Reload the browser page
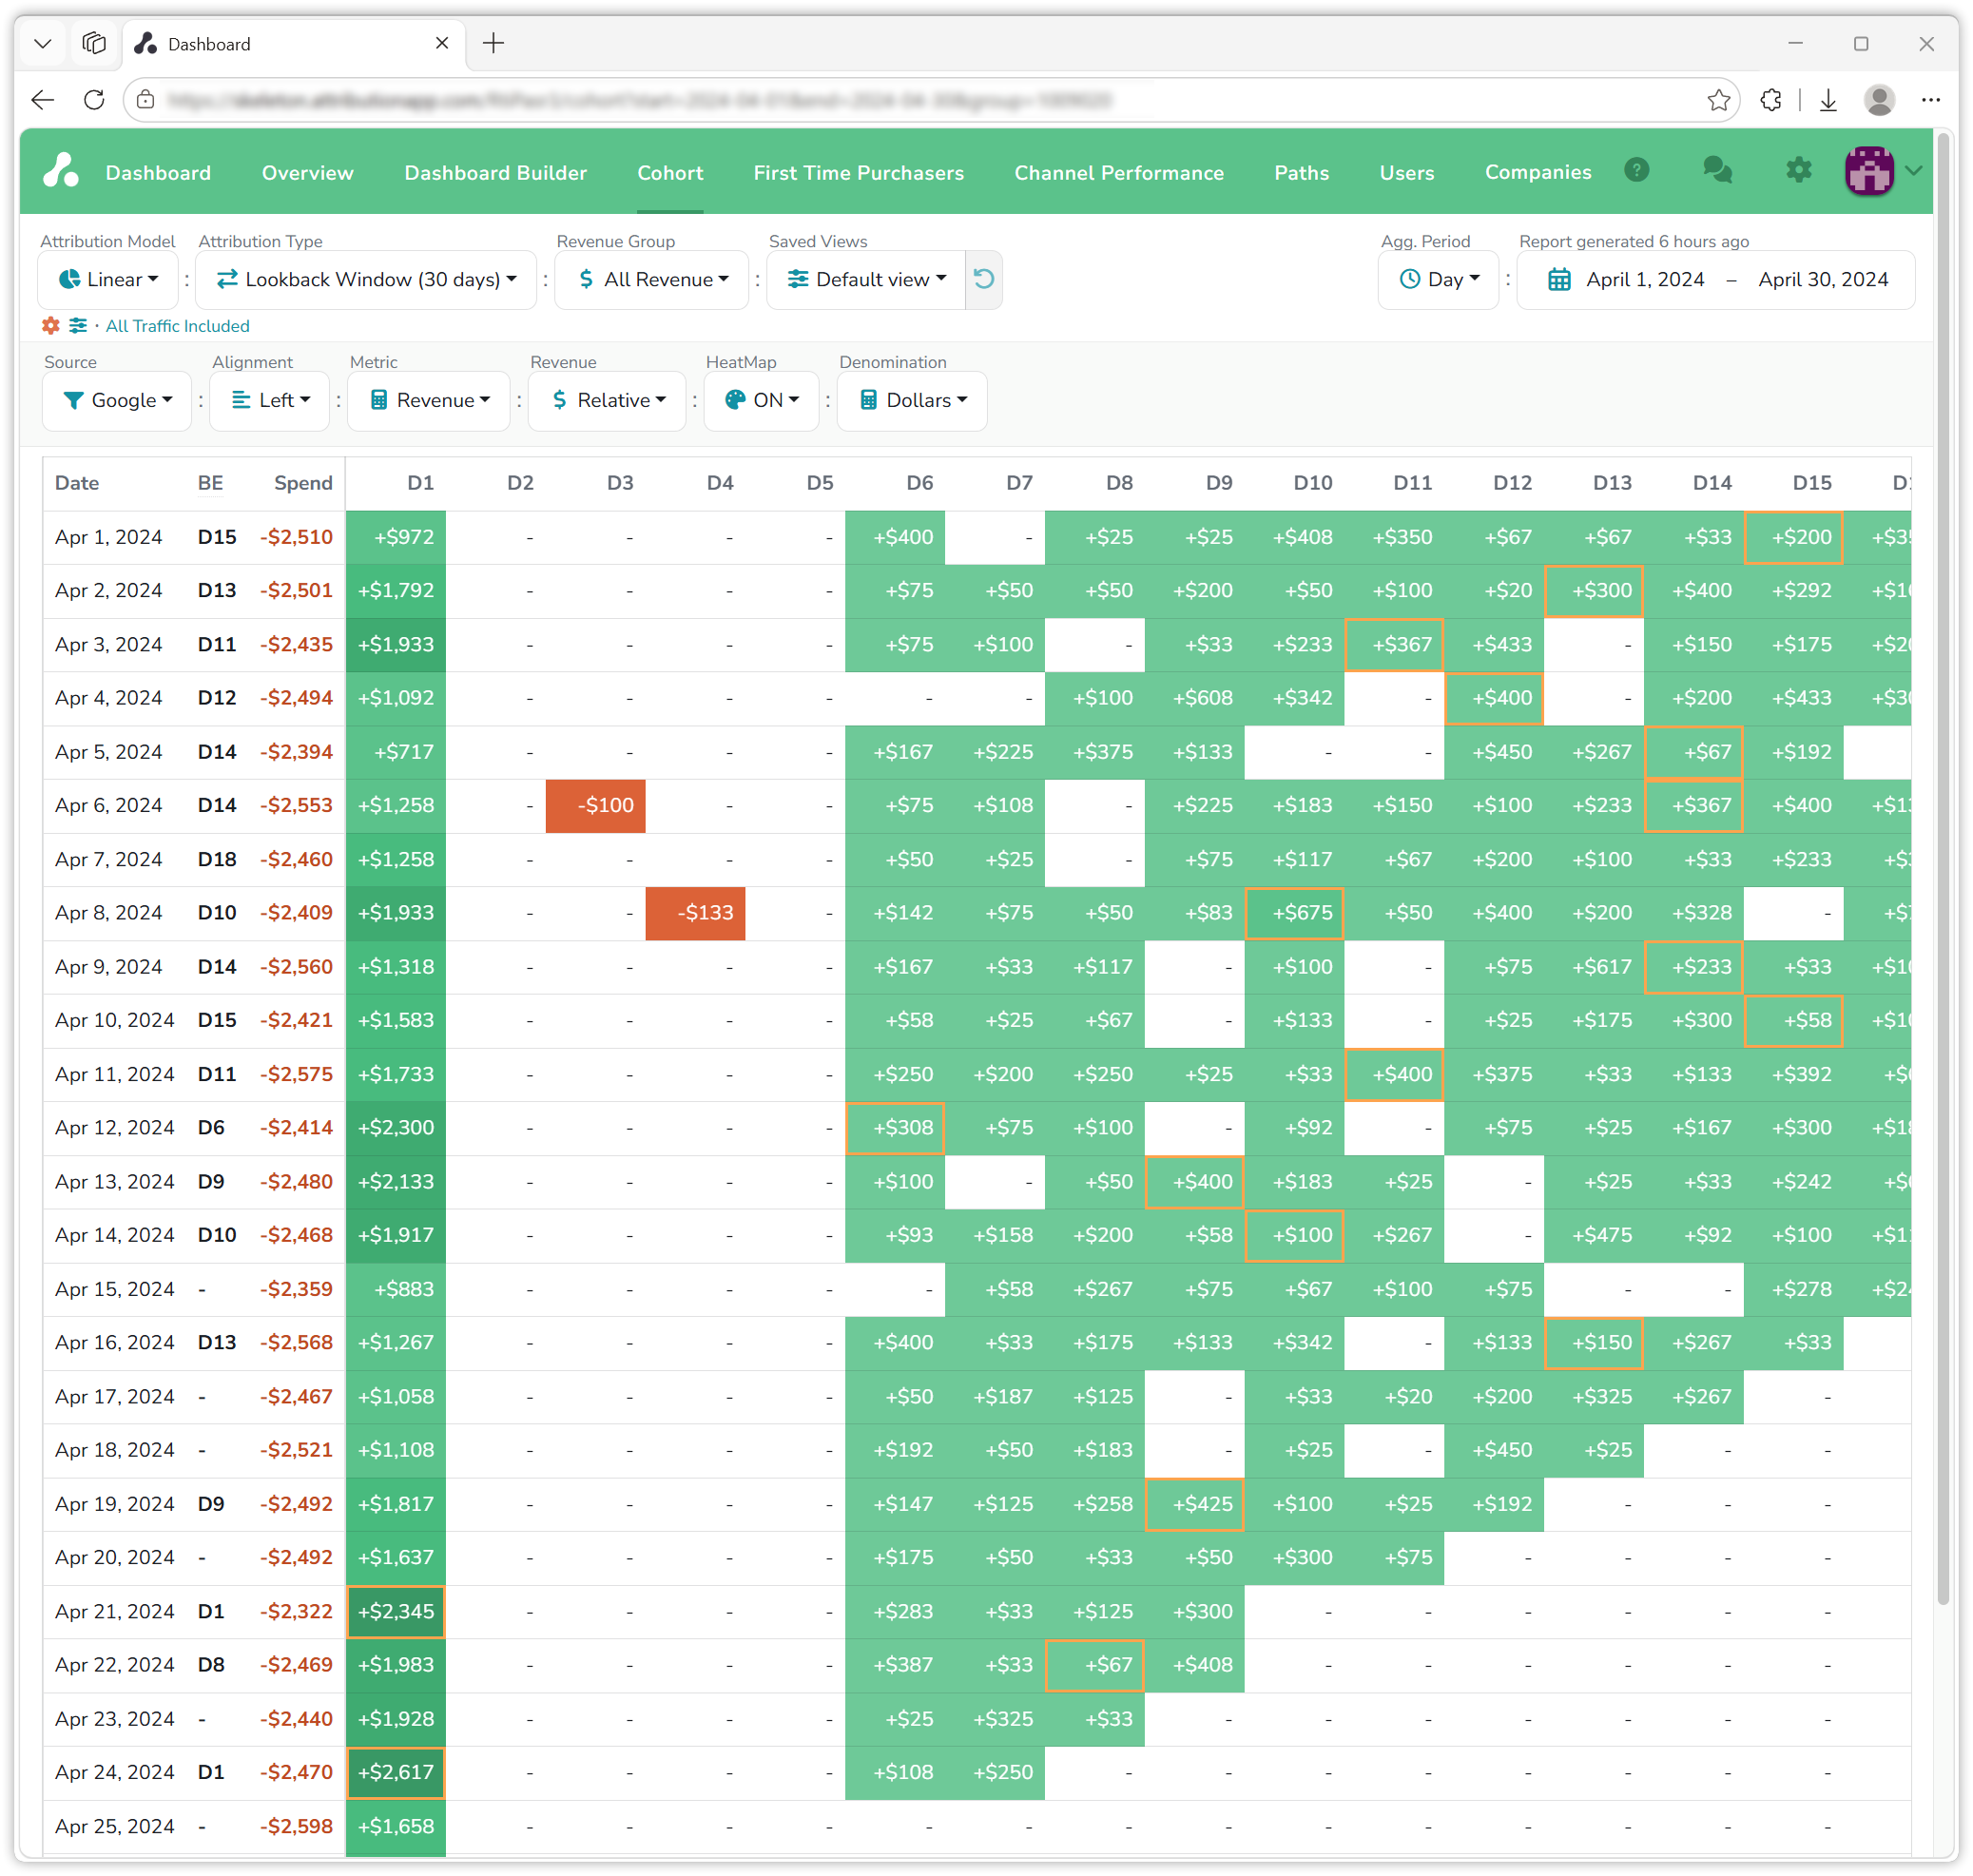 pos(94,100)
